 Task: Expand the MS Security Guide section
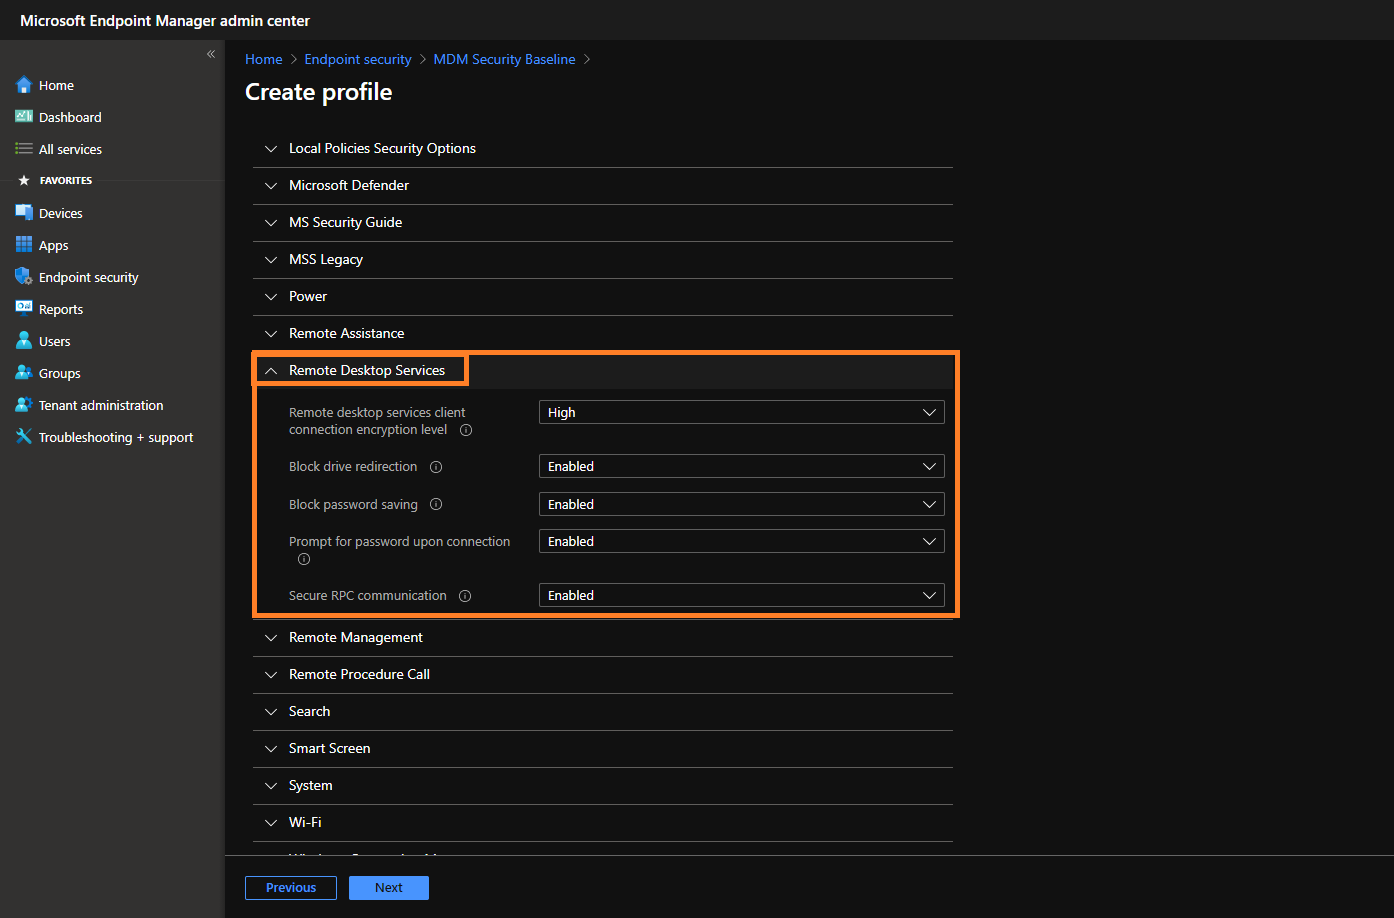(x=603, y=222)
